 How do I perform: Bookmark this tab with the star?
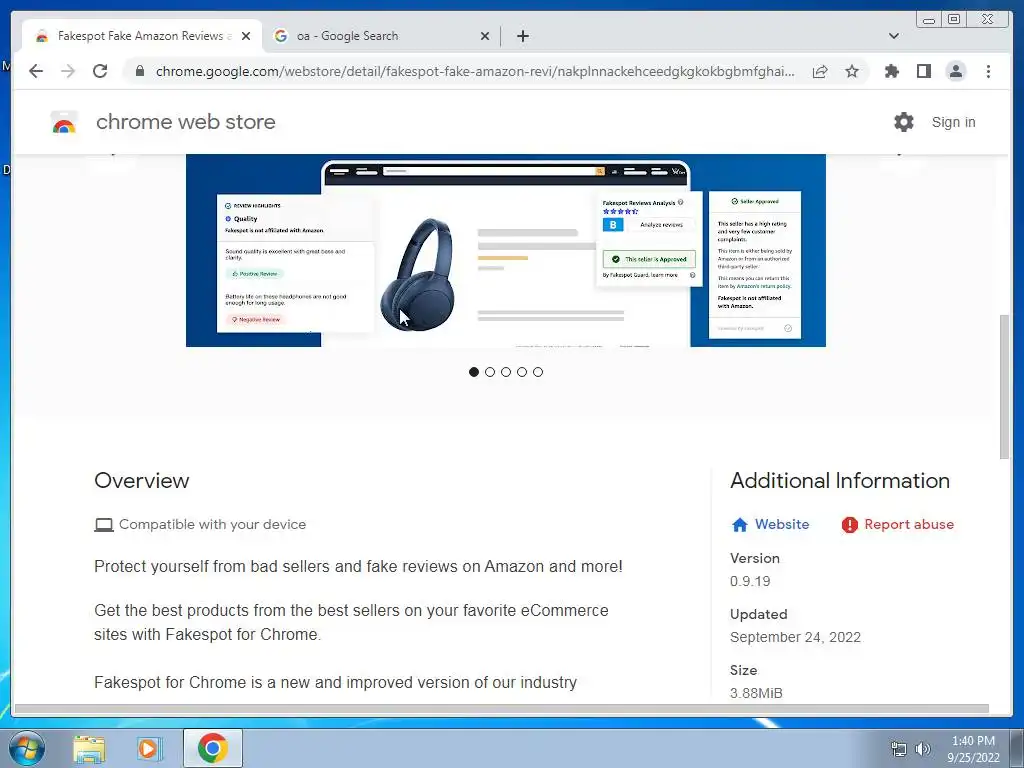click(x=852, y=71)
